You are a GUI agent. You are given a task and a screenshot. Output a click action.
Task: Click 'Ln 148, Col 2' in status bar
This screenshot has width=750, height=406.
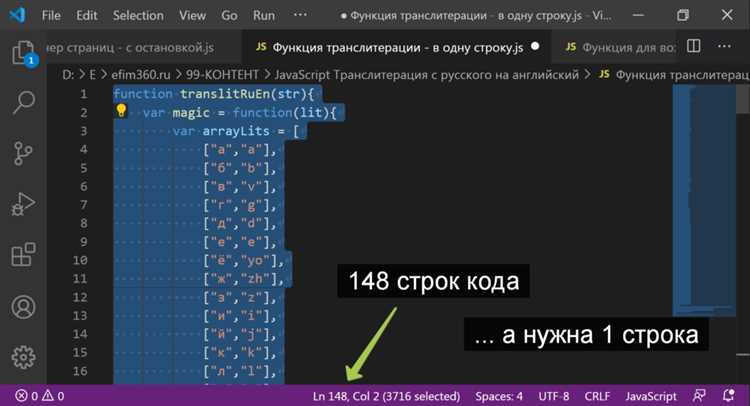386,396
